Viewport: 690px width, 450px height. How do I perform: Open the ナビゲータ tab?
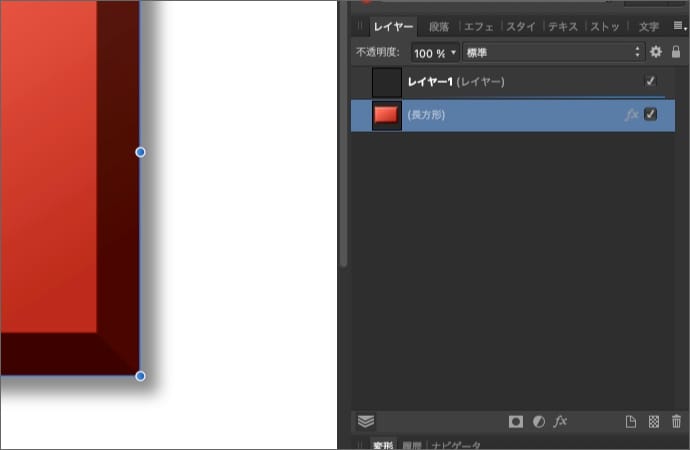click(x=456, y=445)
